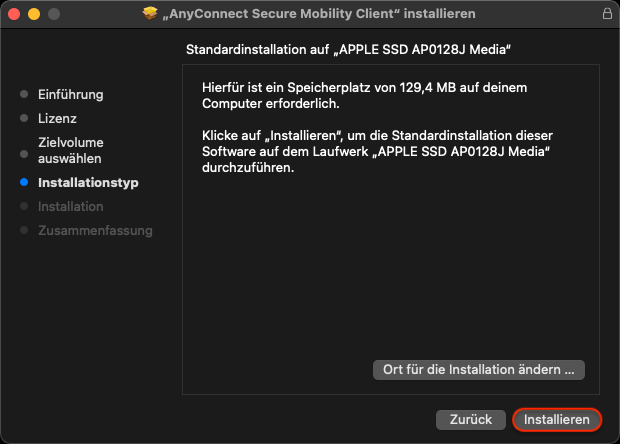Click the package icon in the title bar
This screenshot has width=620, height=444.
click(x=150, y=13)
